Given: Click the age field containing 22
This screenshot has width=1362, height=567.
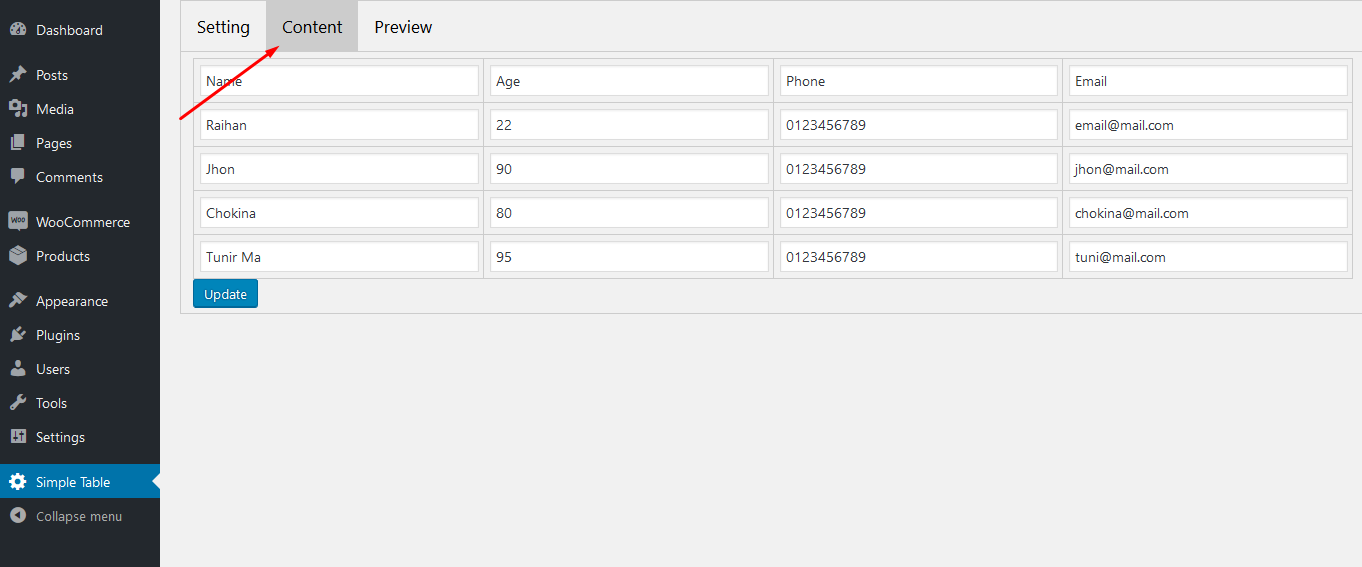Looking at the screenshot, I should coord(629,125).
